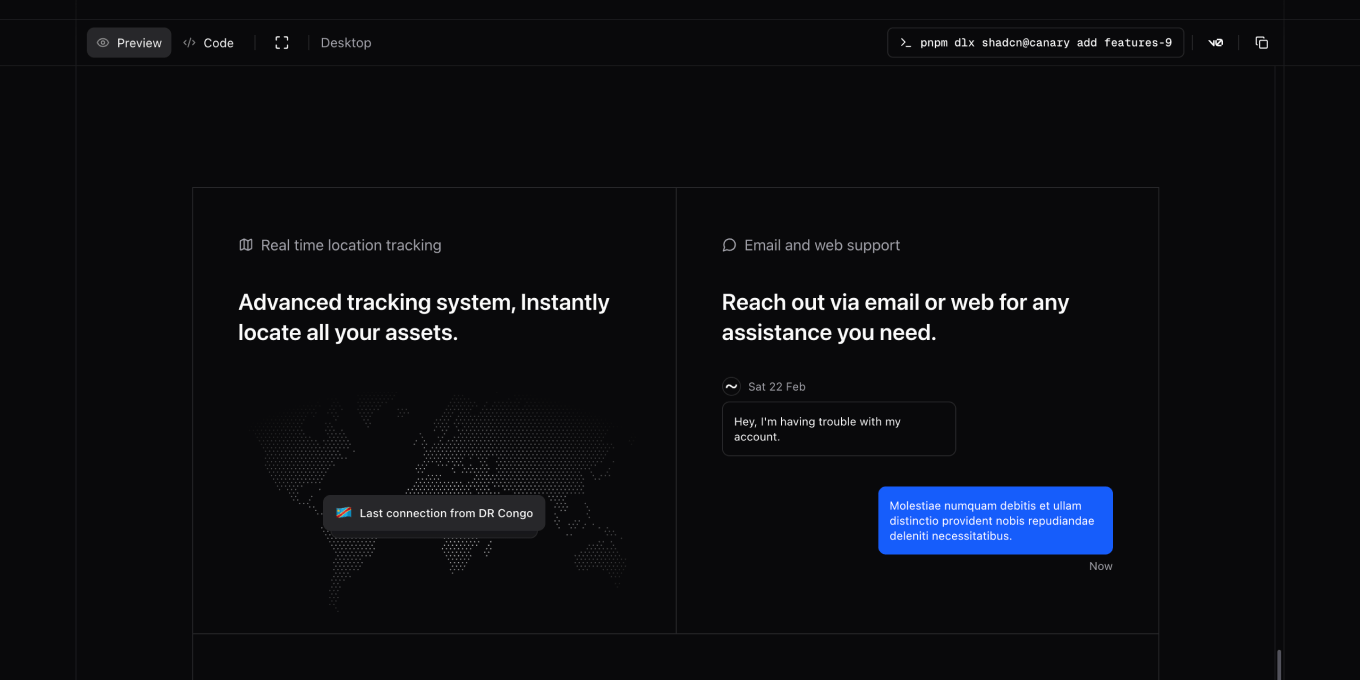Click the 'Advanced tracking system' heading

point(423,317)
